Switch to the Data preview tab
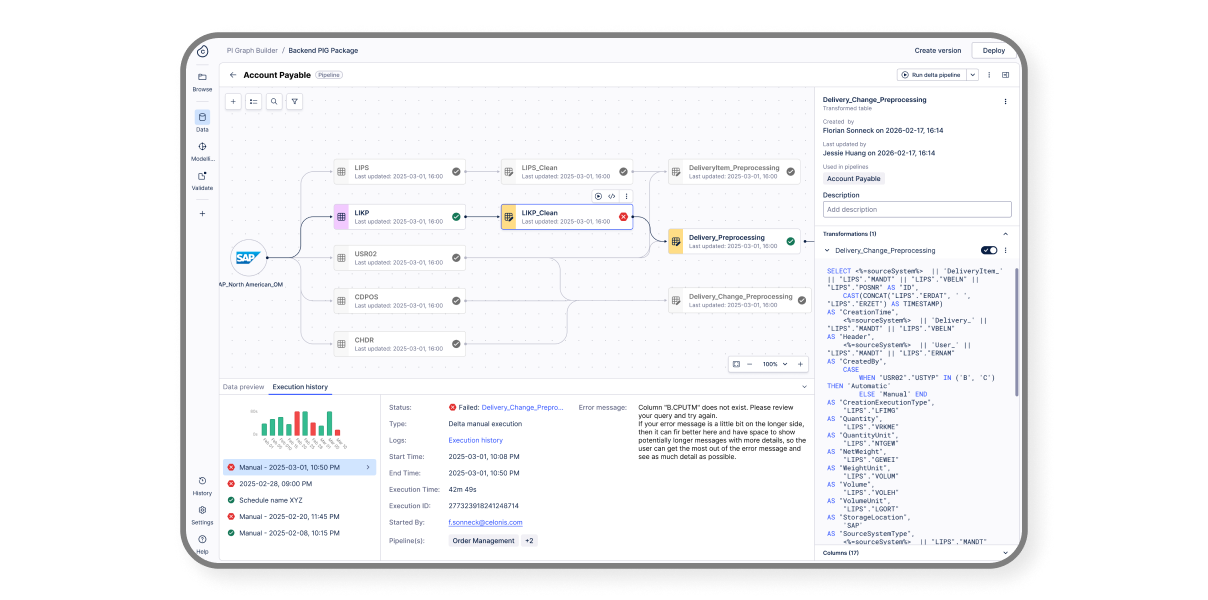Image resolution: width=1208 pixels, height=600 pixels. point(243,387)
